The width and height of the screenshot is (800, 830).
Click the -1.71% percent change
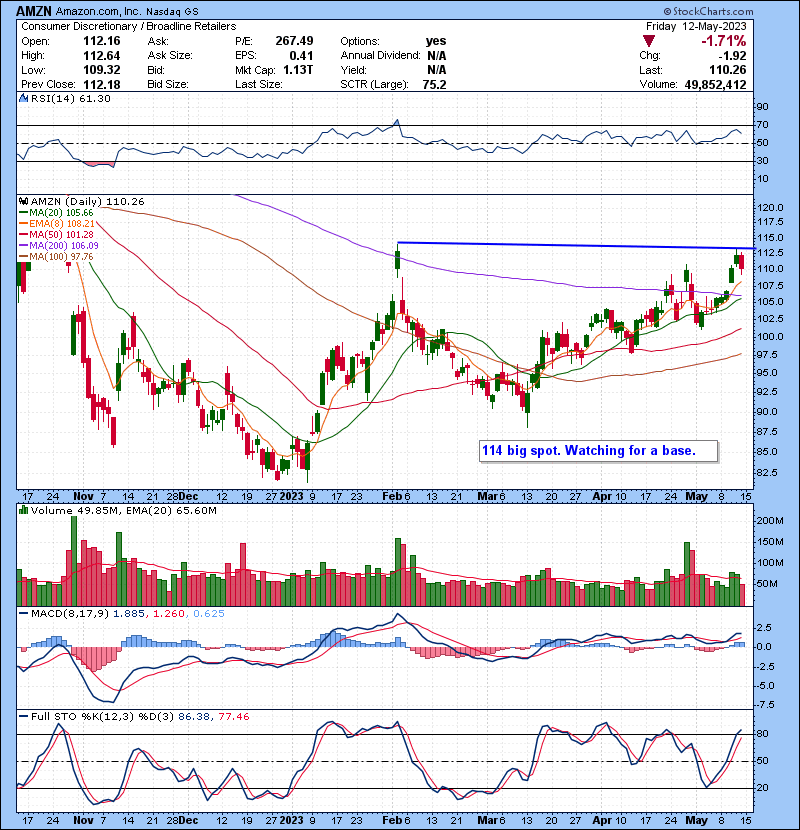pyautogui.click(x=723, y=41)
